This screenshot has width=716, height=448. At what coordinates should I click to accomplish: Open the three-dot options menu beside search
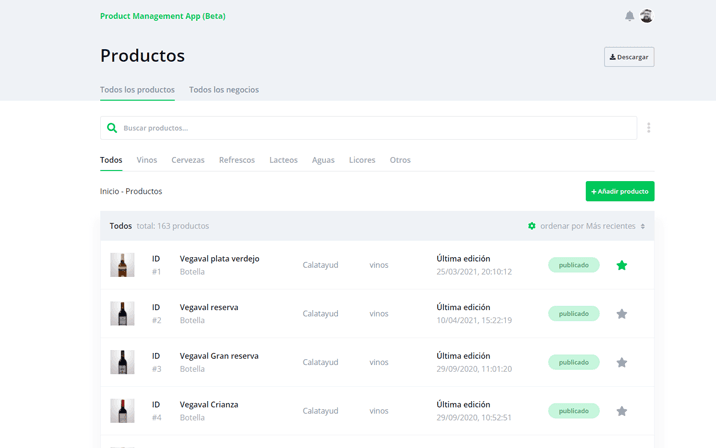click(648, 128)
